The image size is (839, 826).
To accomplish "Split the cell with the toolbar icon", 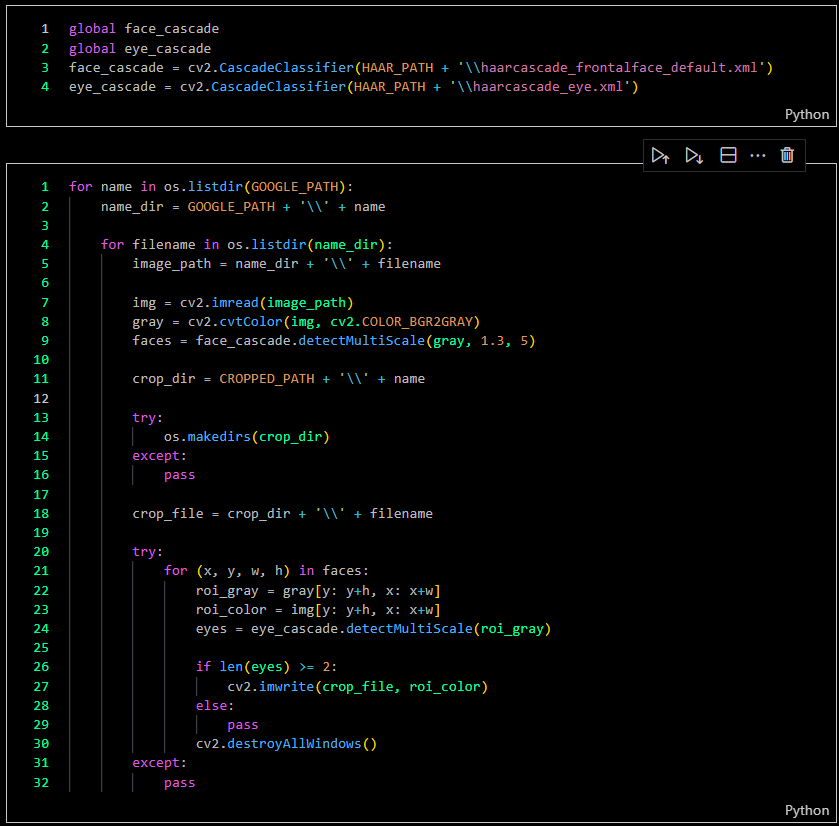I will pos(728,155).
